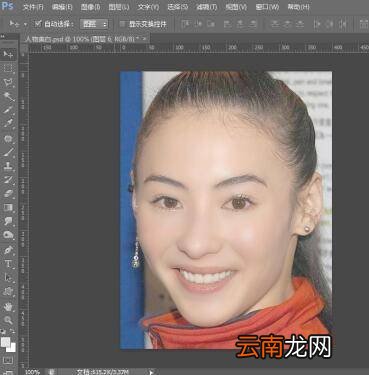Reset default foreground and background colors
The height and width of the screenshot is (375, 369).
click(x=4, y=332)
